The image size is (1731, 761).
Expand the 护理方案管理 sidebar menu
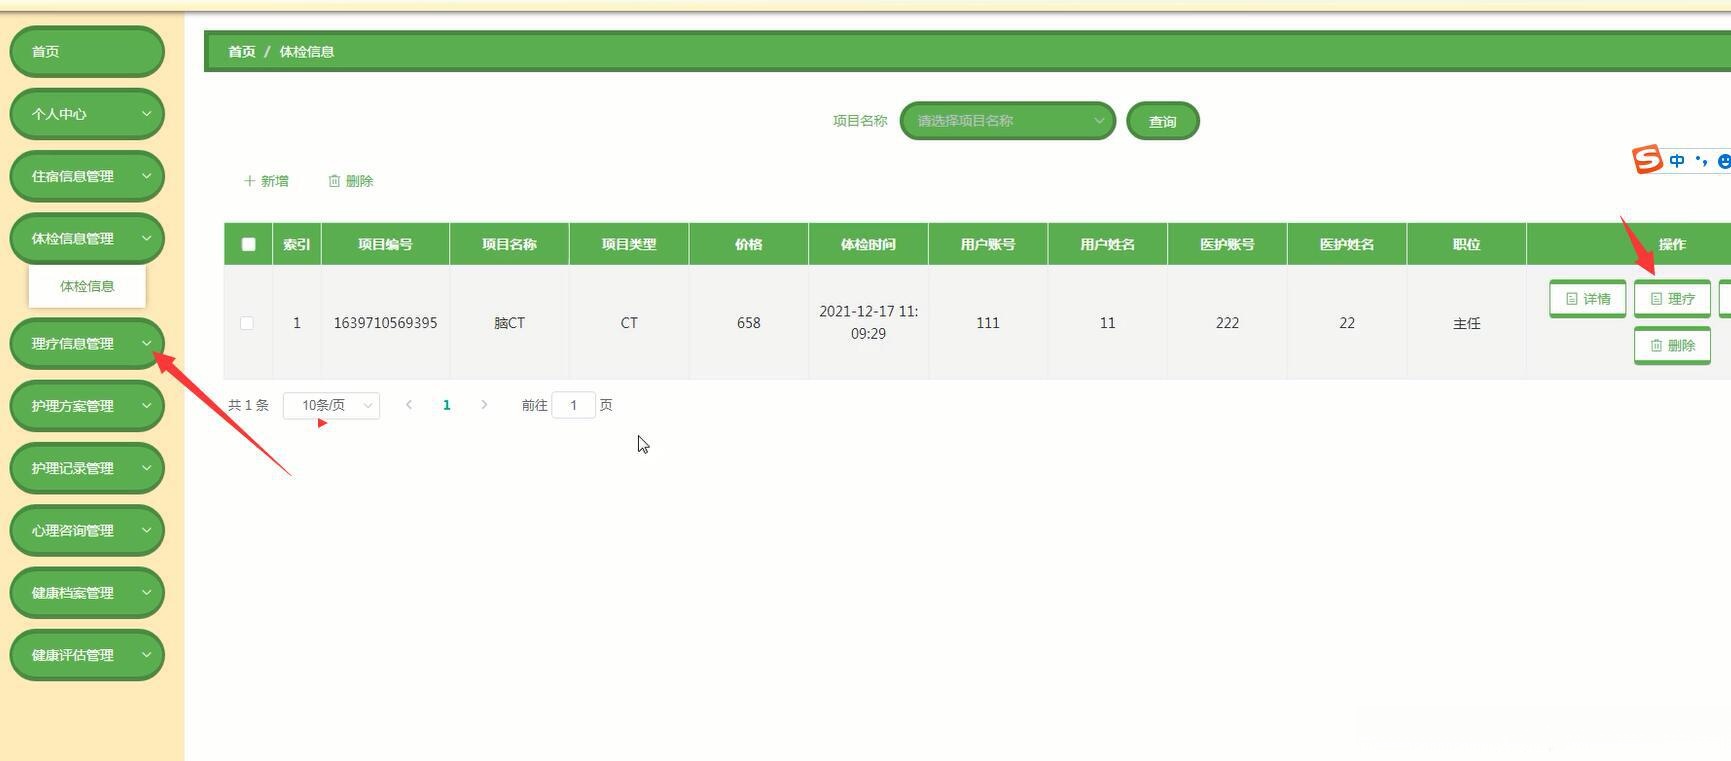click(87, 406)
